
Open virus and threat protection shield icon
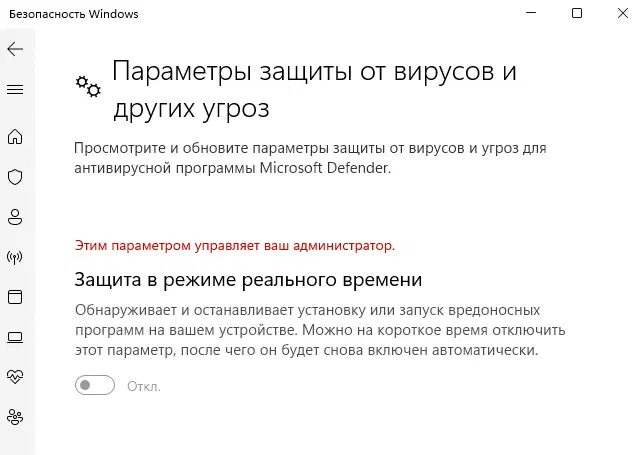pyautogui.click(x=15, y=177)
